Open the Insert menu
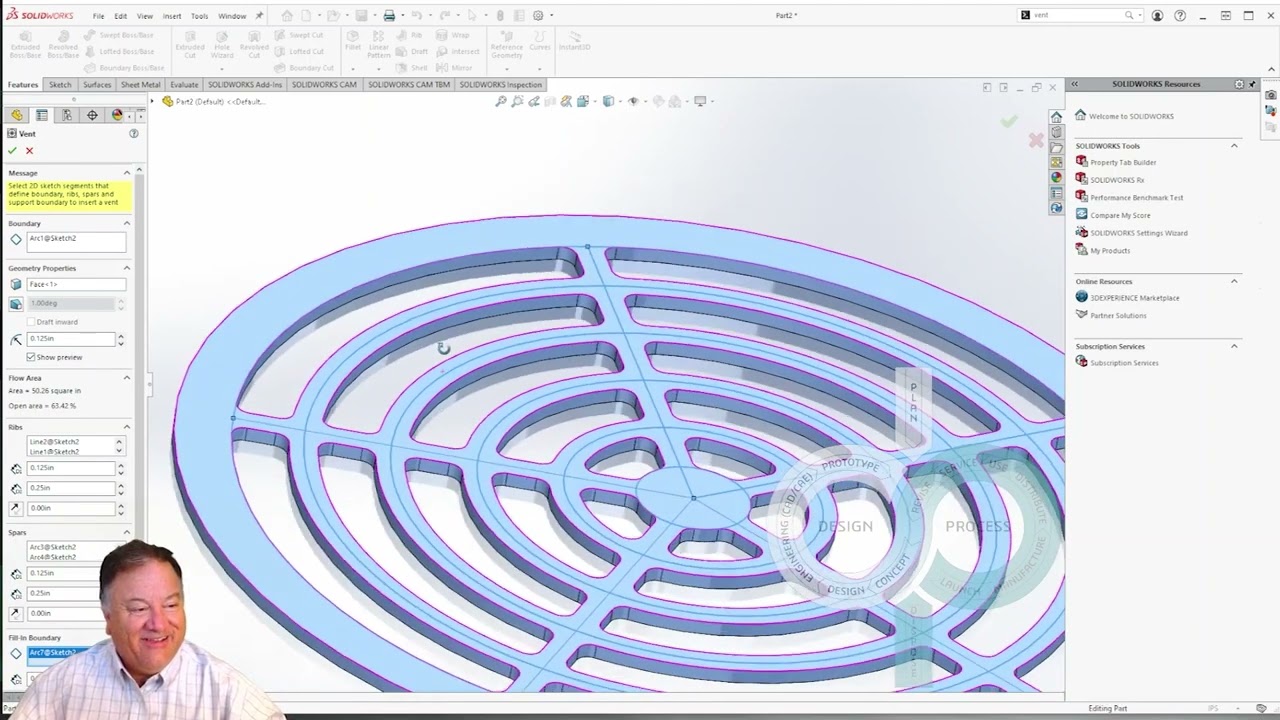The image size is (1280, 720). tap(172, 16)
